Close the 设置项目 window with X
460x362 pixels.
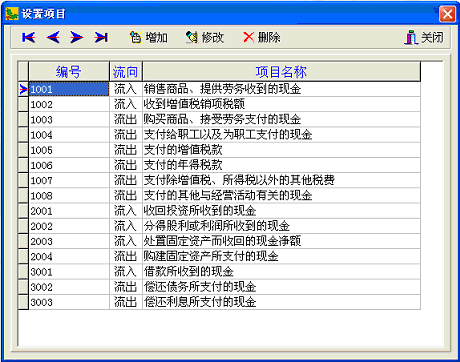(447, 14)
